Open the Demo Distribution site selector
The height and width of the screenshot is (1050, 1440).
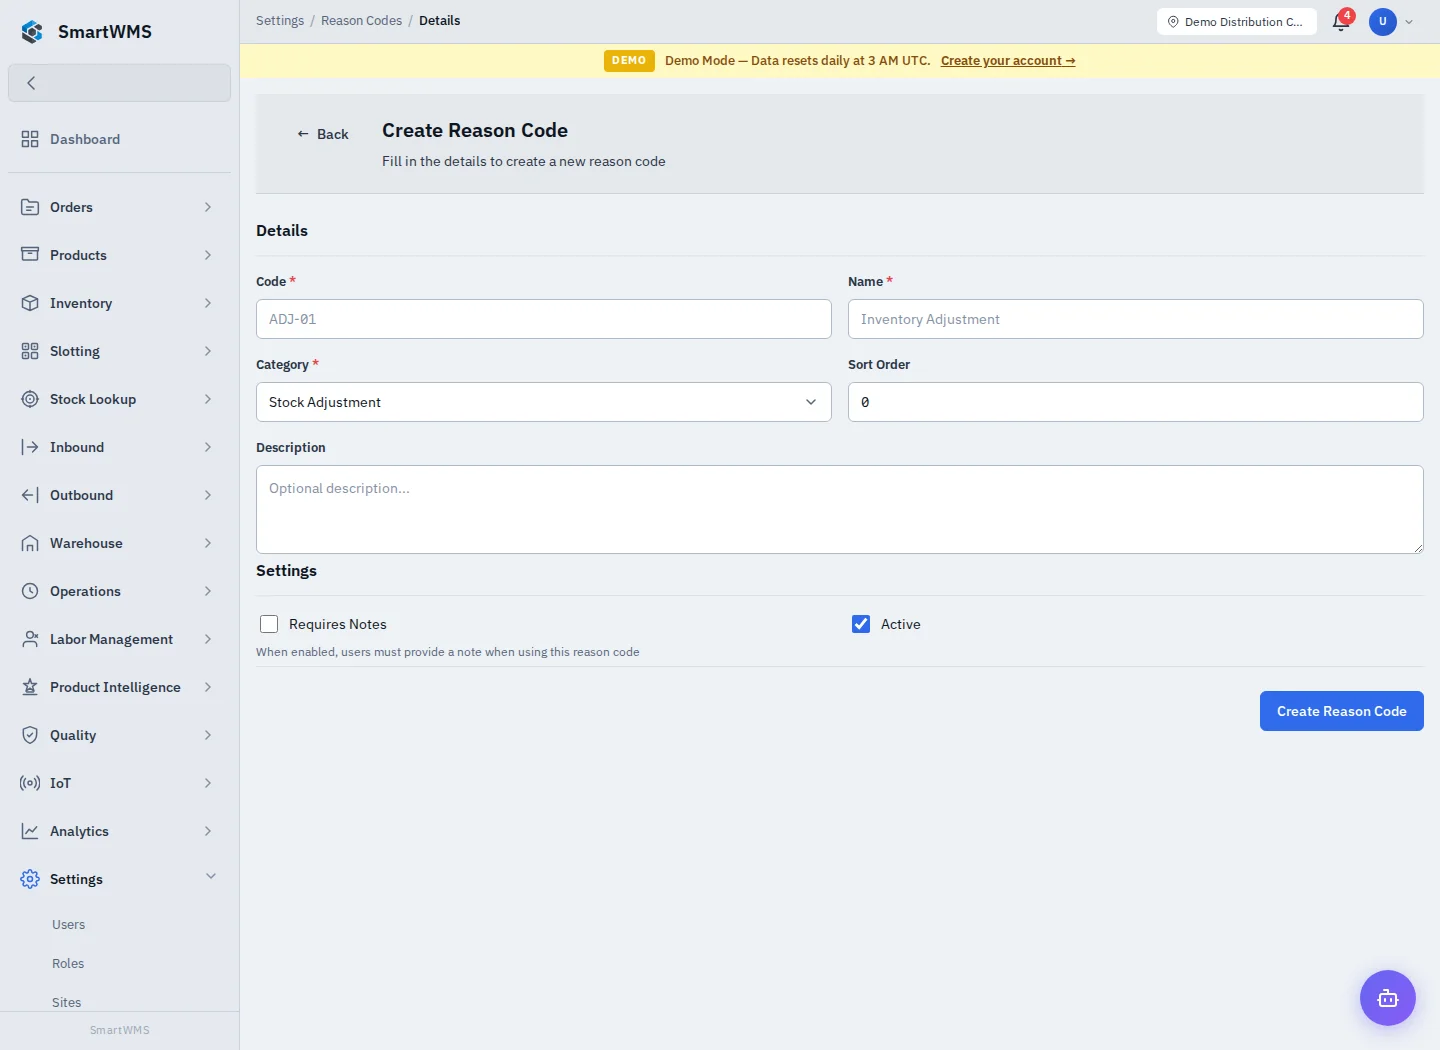[1237, 21]
